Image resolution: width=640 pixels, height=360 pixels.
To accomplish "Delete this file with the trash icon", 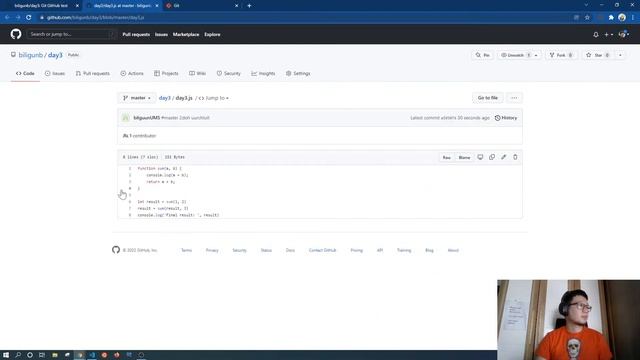I will (x=515, y=157).
